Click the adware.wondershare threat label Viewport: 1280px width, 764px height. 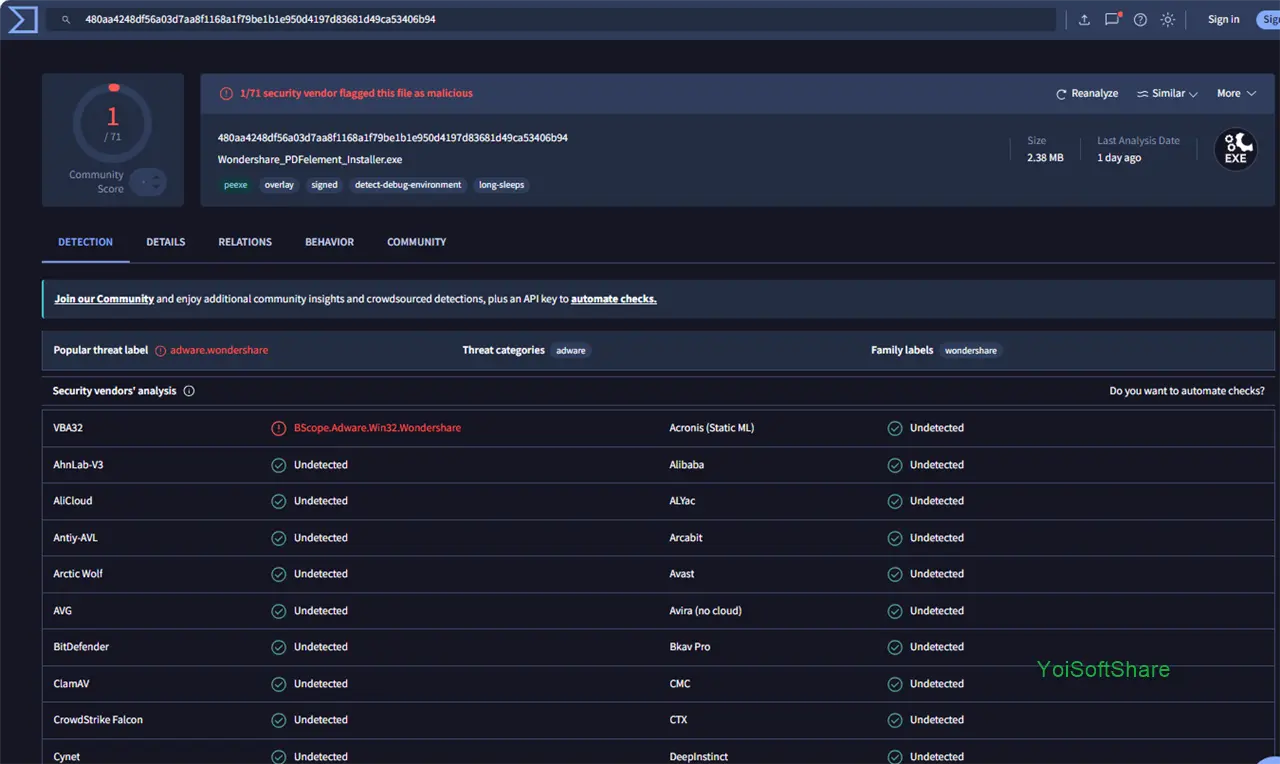pos(219,351)
